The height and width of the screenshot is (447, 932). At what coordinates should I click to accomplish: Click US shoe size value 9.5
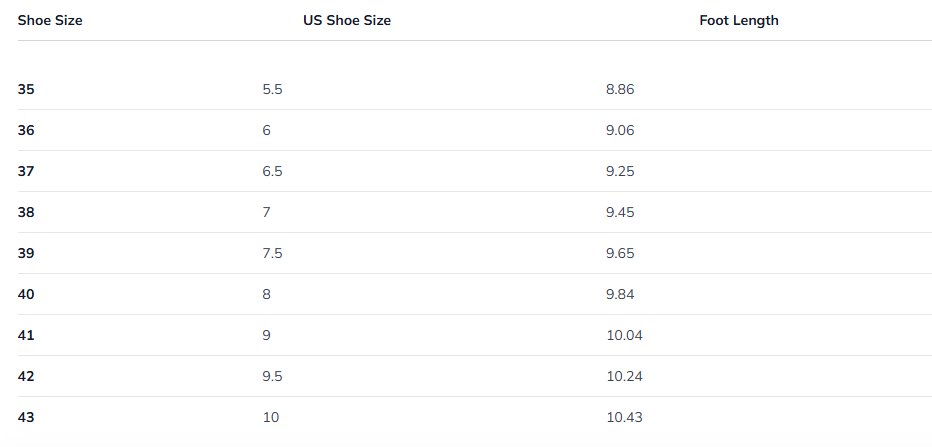point(272,376)
